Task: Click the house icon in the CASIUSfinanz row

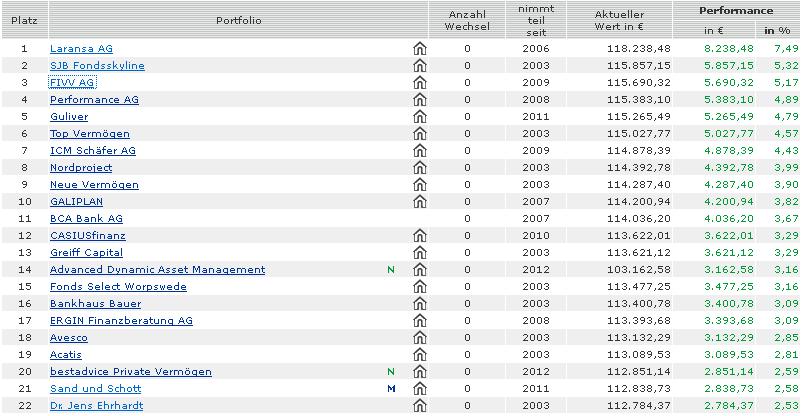Action: [420, 235]
